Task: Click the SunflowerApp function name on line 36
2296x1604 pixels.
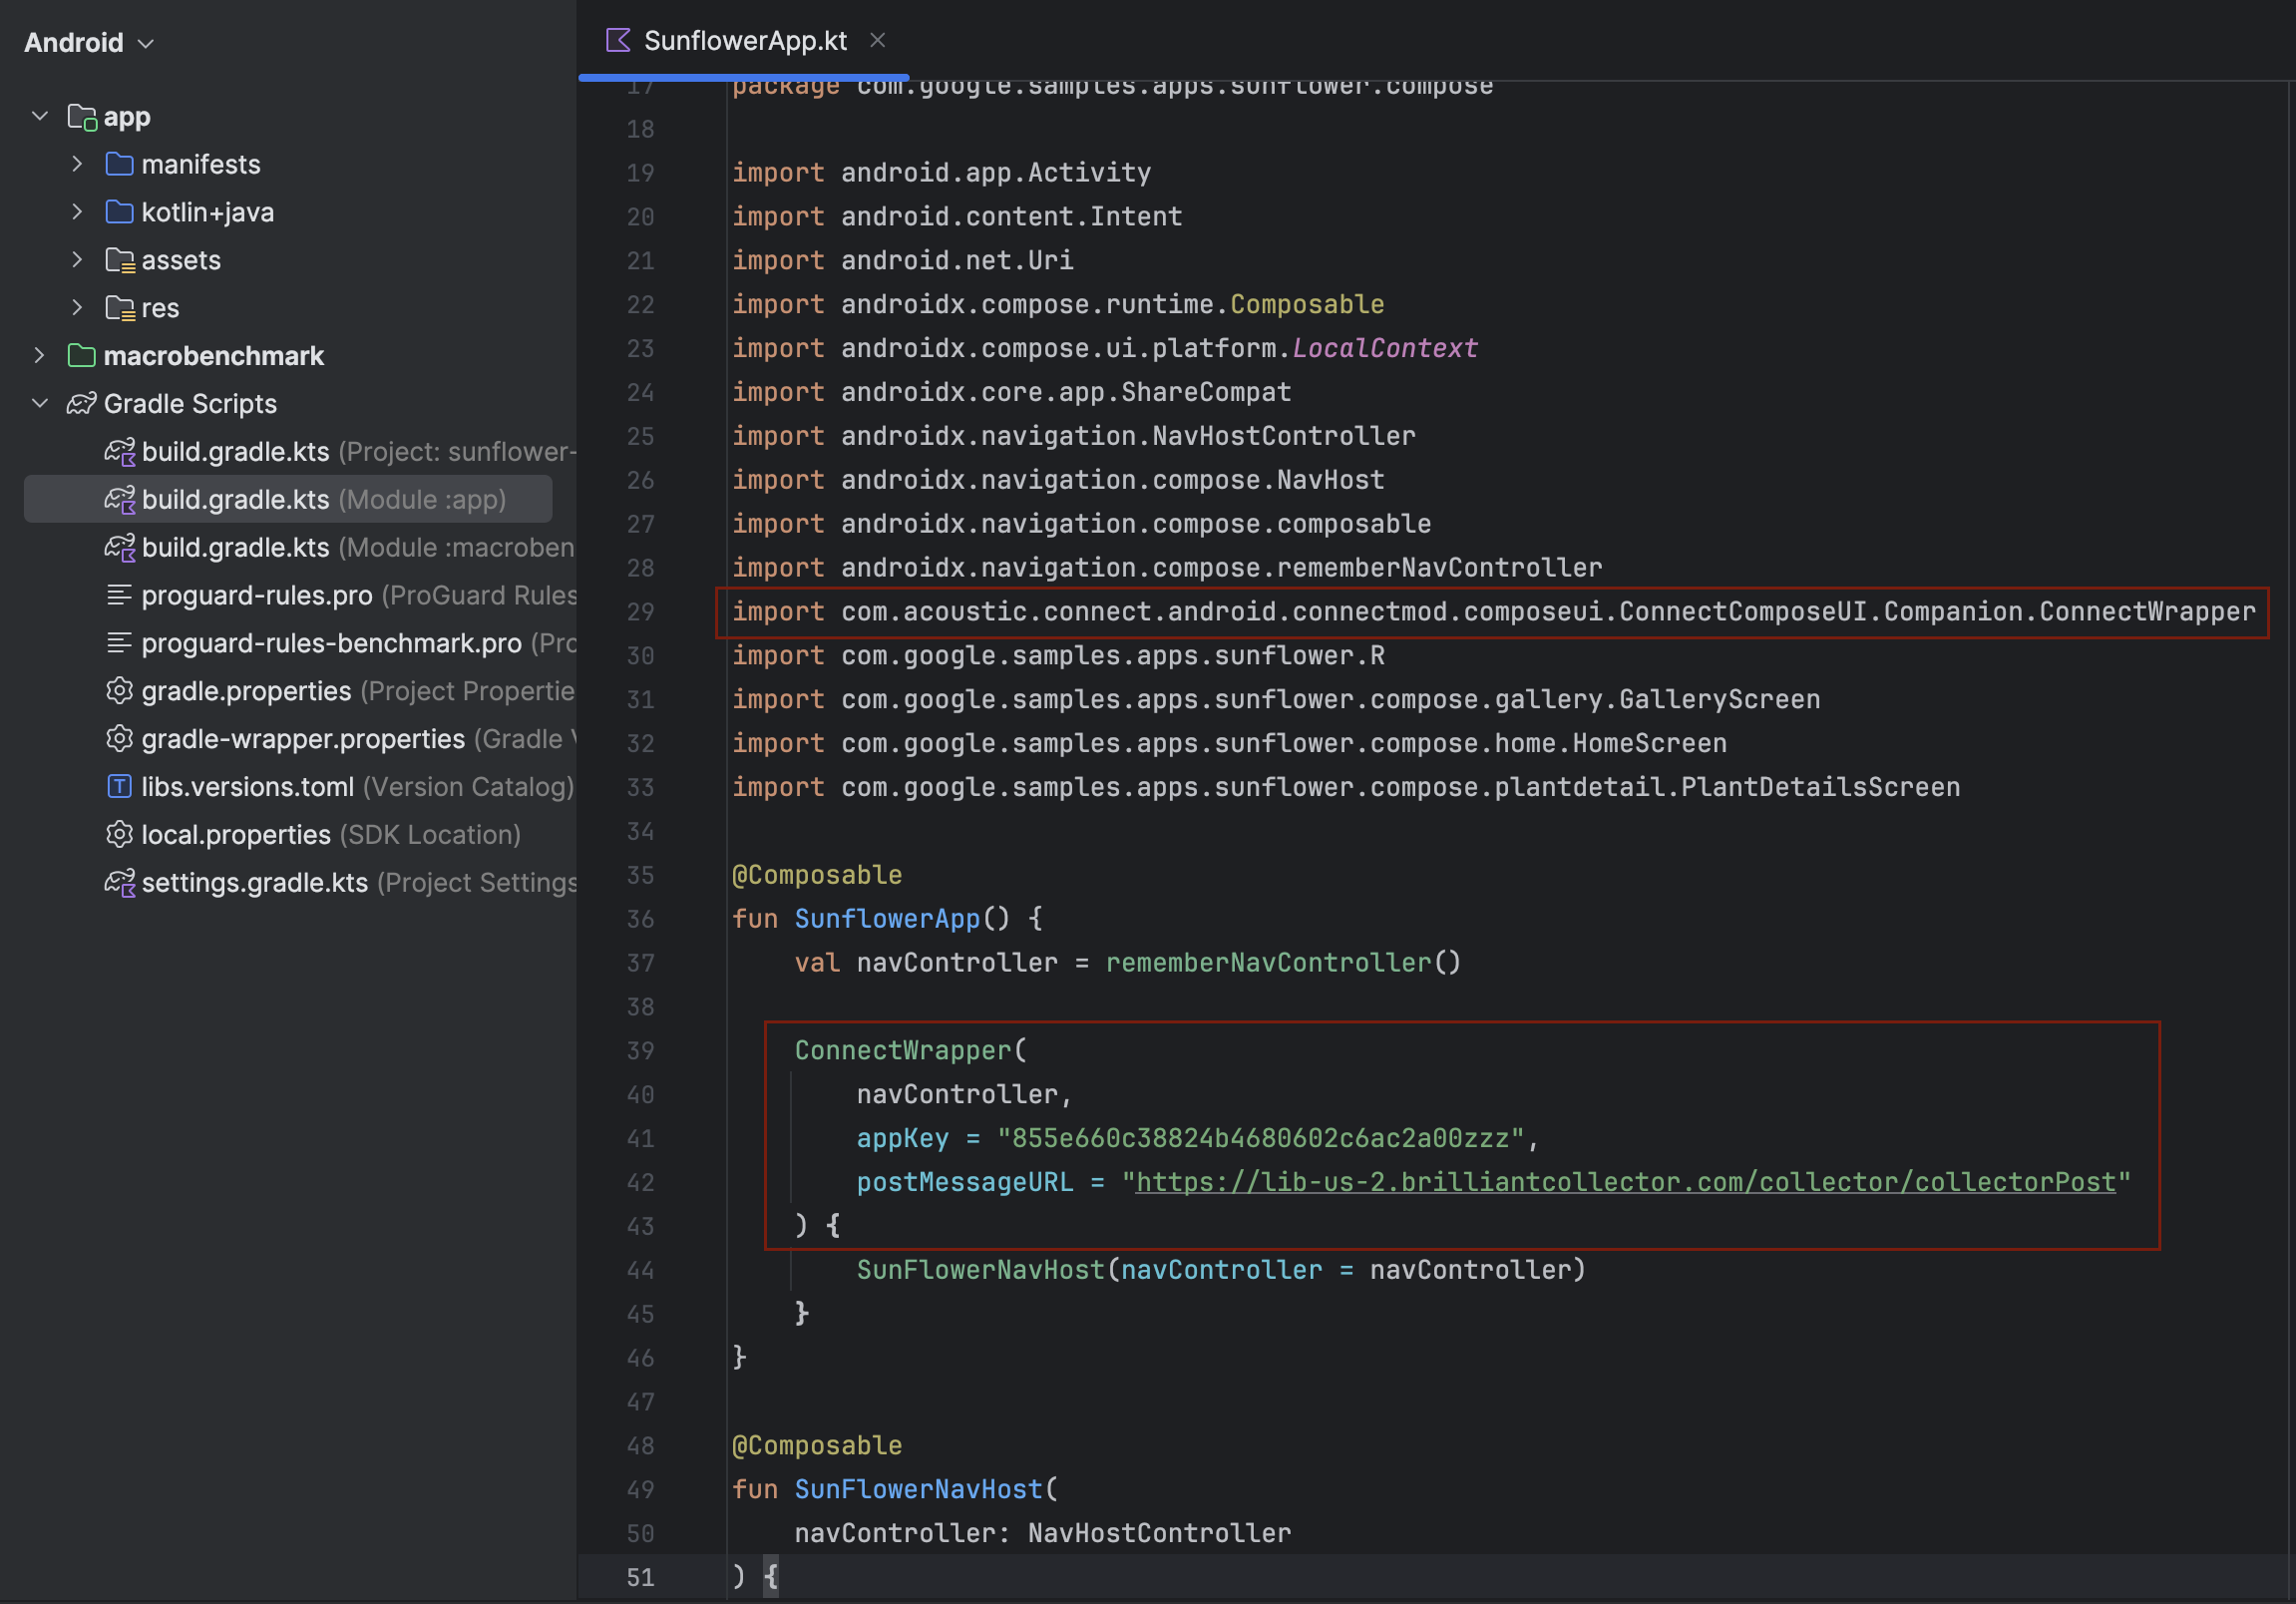Action: tap(887, 919)
